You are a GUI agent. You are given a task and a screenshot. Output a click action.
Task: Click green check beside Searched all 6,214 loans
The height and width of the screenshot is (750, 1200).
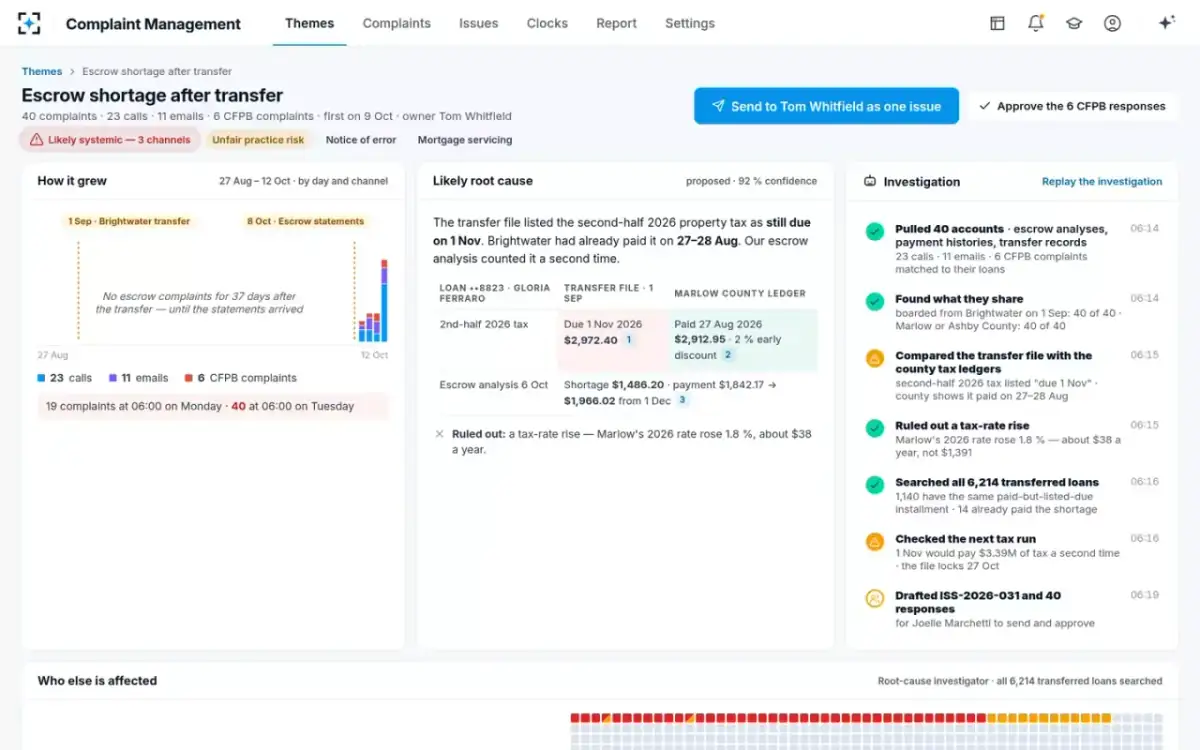[x=874, y=485]
